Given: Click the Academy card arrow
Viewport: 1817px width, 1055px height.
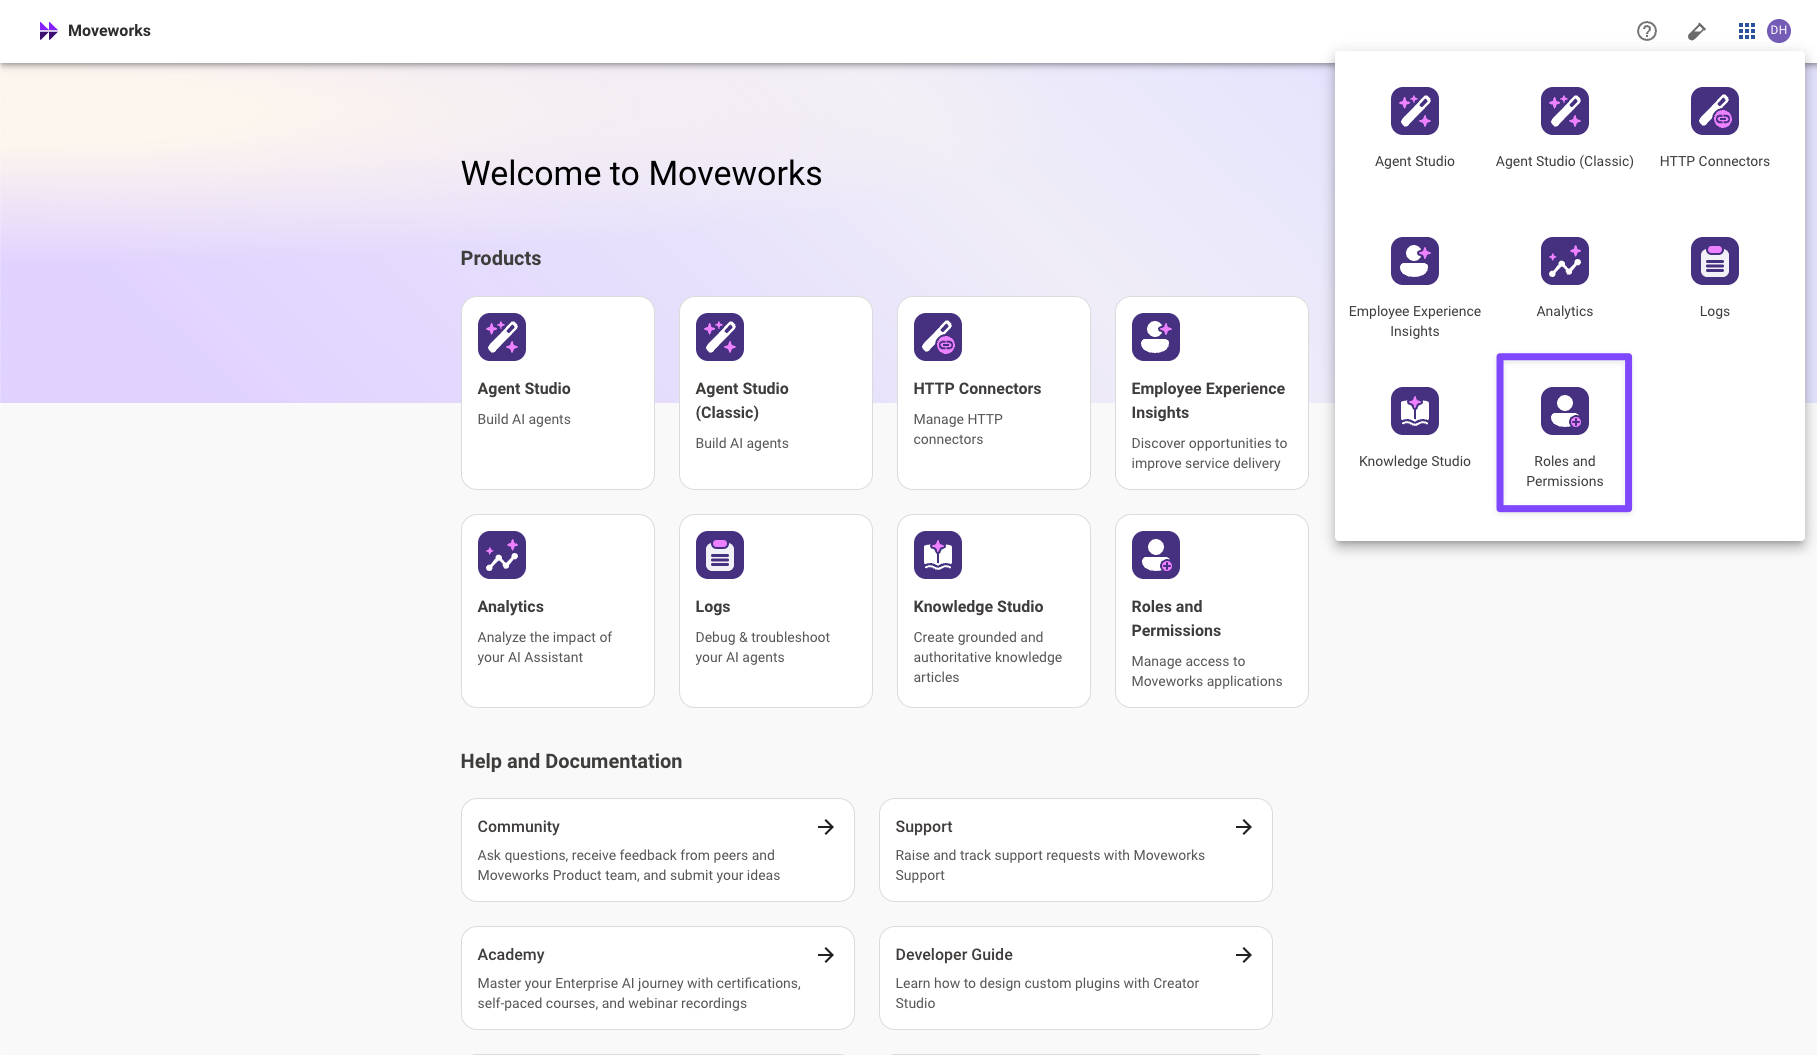Looking at the screenshot, I should pos(826,955).
